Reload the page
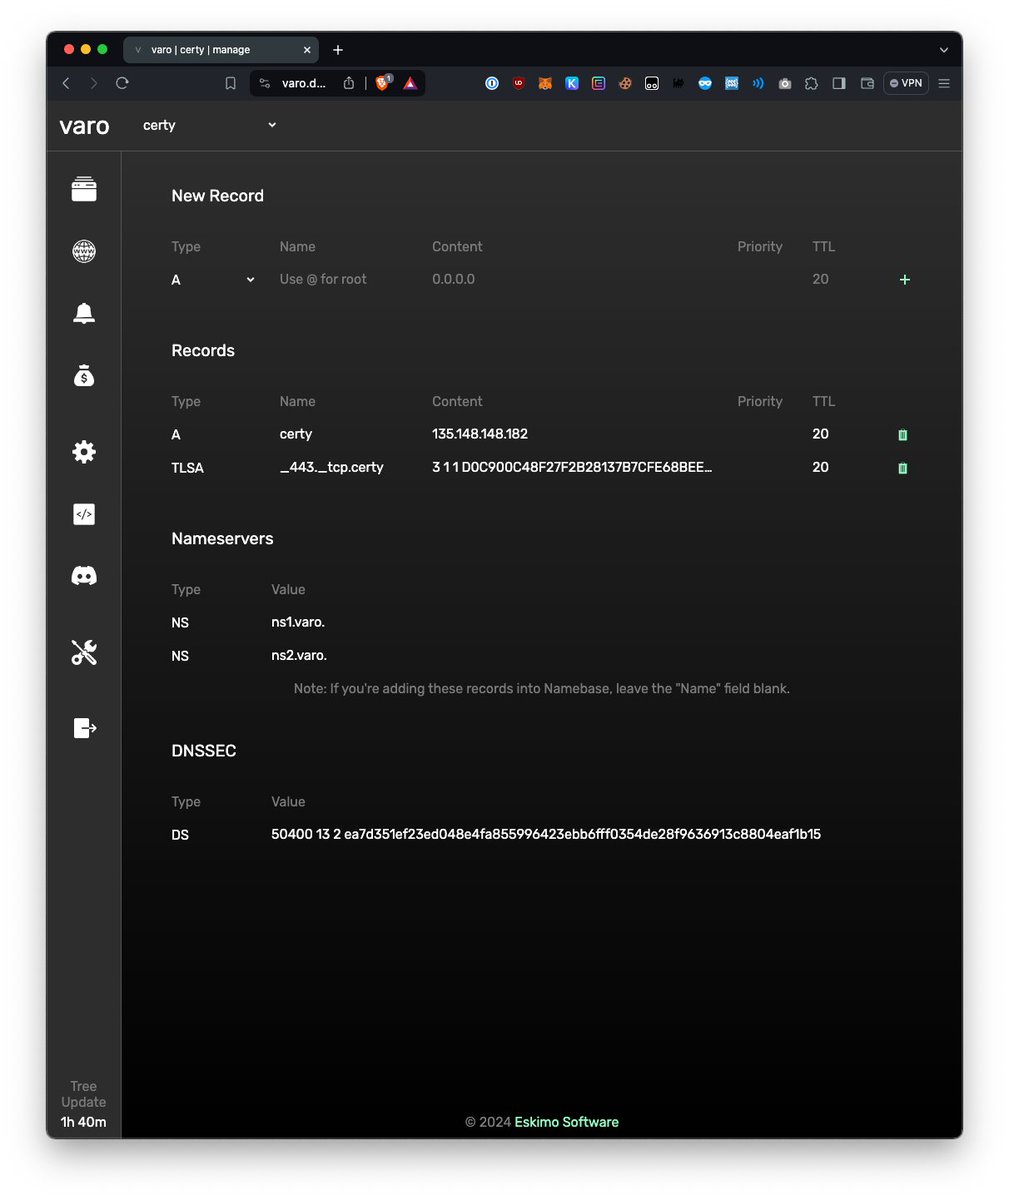Image resolution: width=1009 pixels, height=1200 pixels. [122, 83]
